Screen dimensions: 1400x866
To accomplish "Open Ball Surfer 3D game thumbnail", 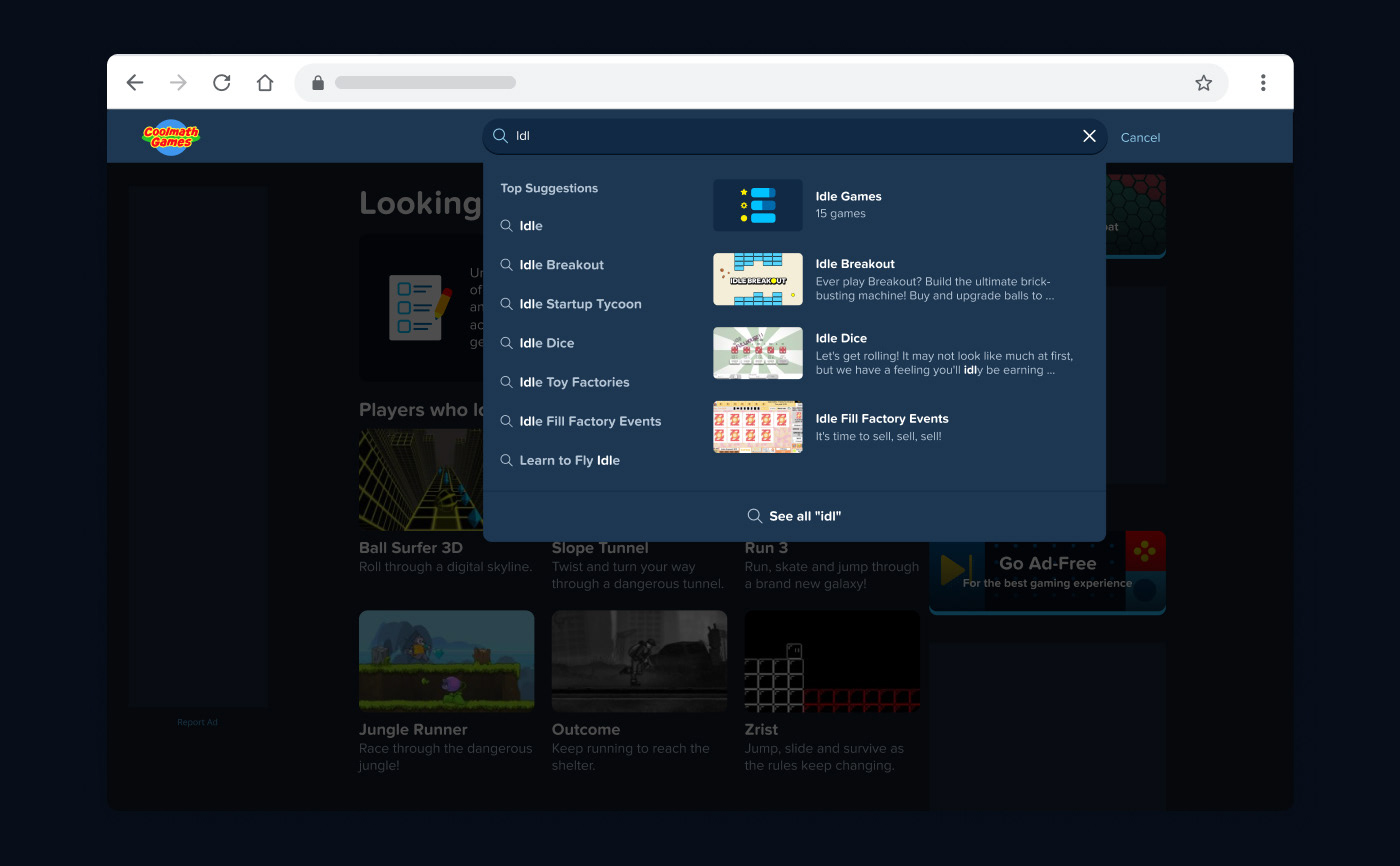I will coord(421,480).
